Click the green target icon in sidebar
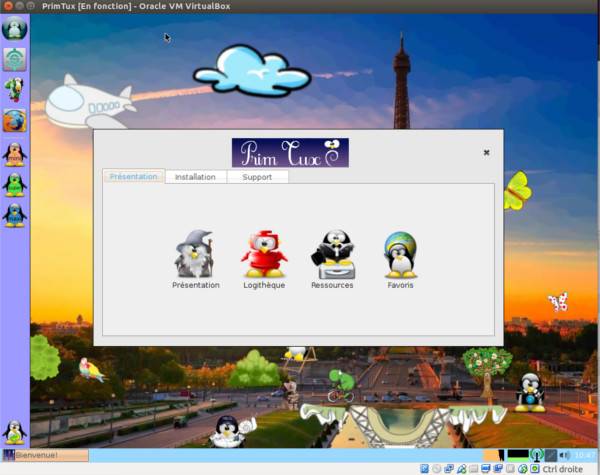600x475 pixels. (x=15, y=59)
